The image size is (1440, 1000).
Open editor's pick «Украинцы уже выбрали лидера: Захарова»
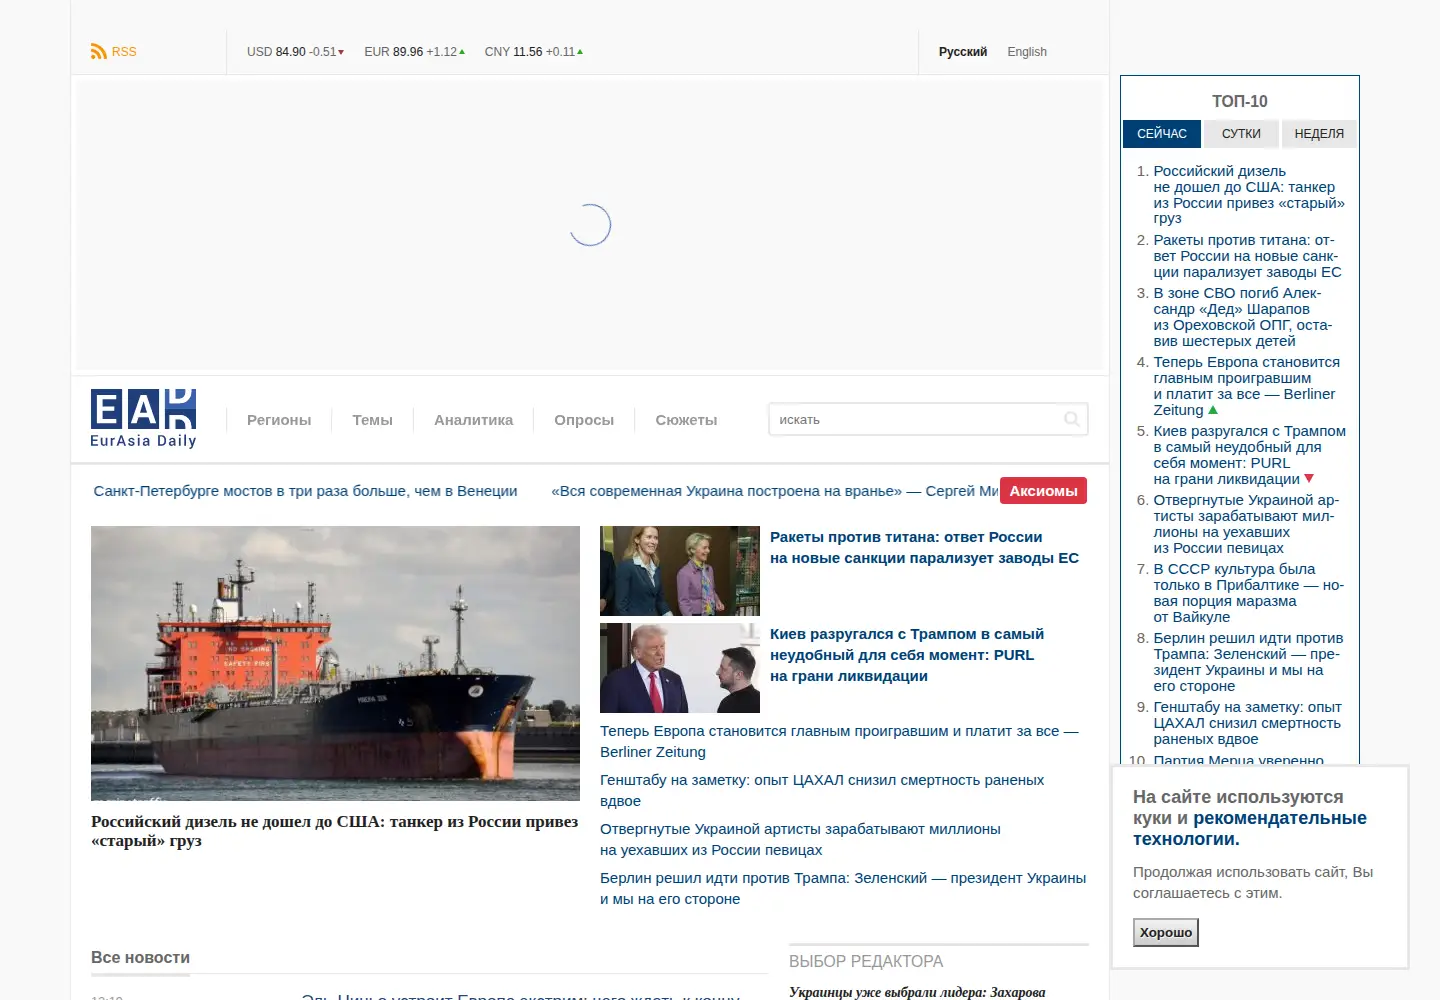pos(917,992)
